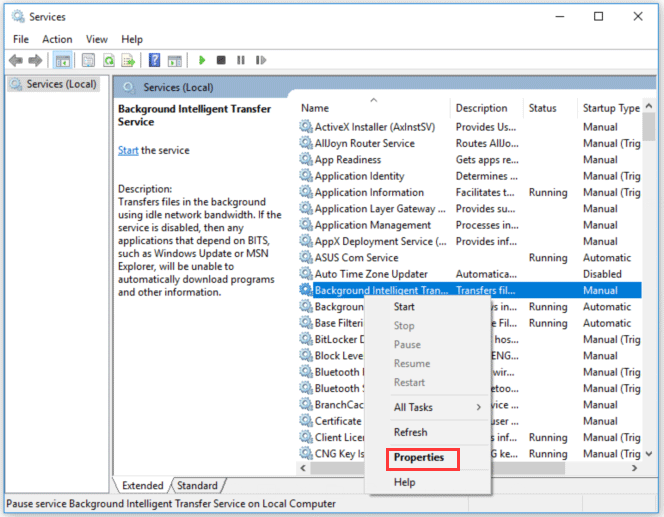Click the Refresh toolbar icon

(x=109, y=61)
